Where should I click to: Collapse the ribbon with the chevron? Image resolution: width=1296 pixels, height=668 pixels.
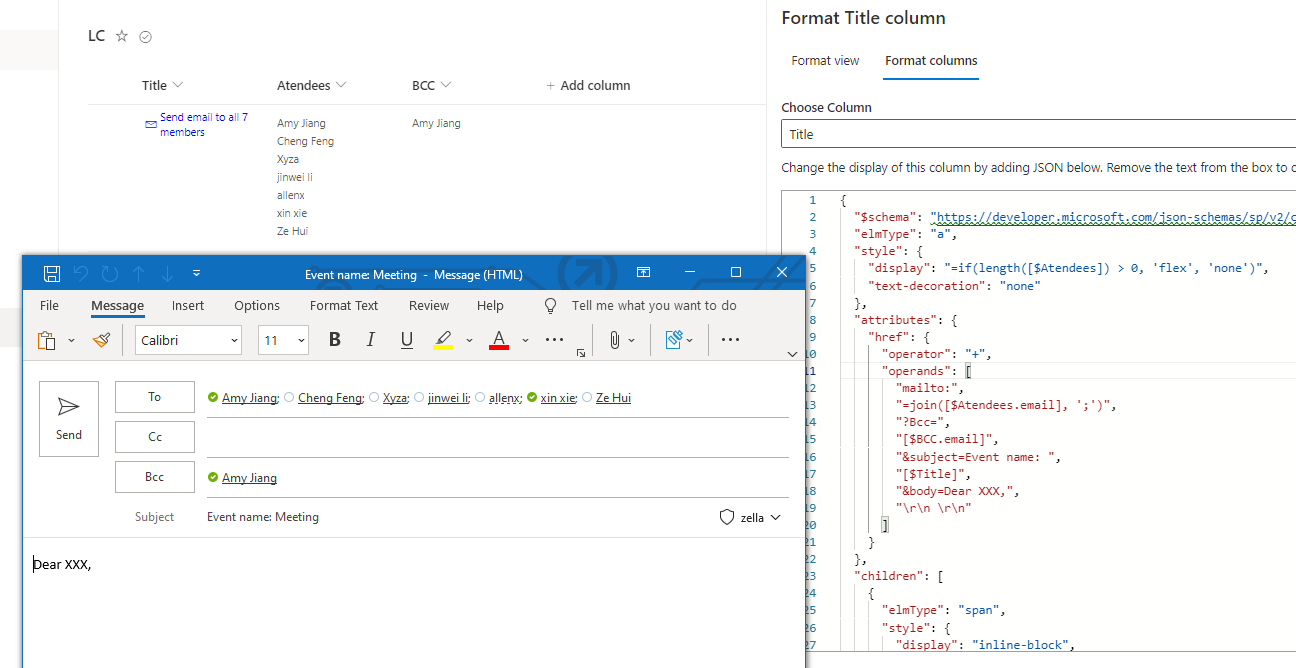pos(793,354)
